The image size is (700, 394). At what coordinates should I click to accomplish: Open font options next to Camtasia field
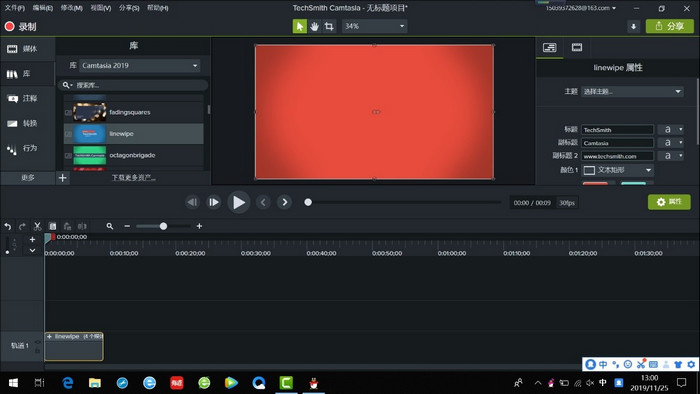(x=671, y=142)
